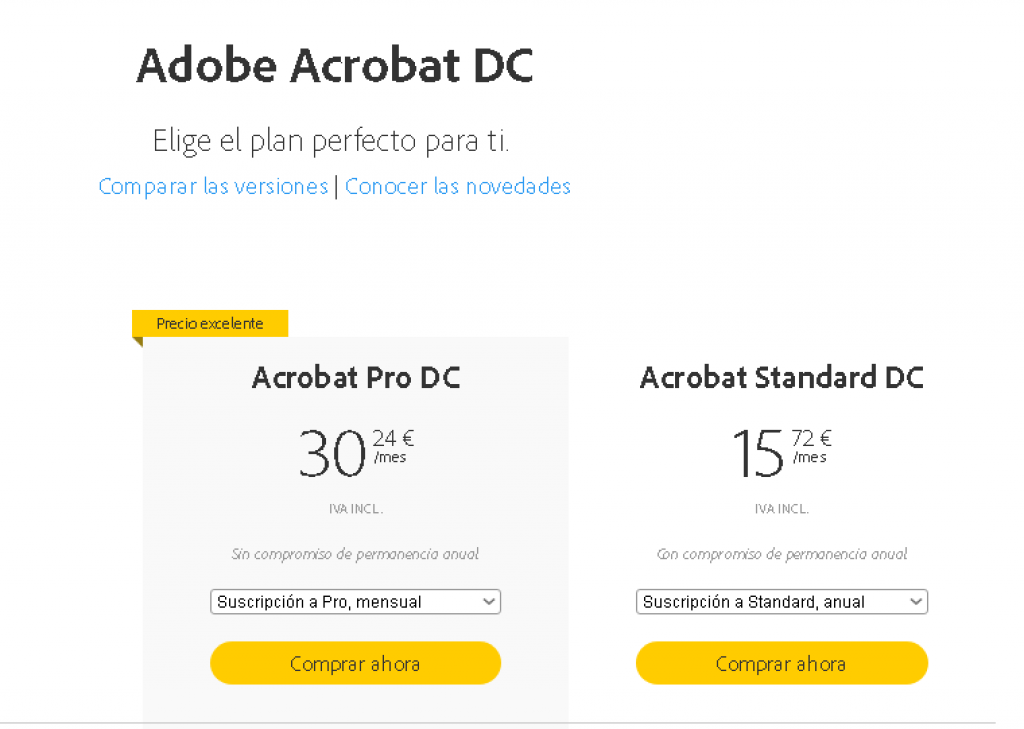
Task: Click the Elige el plan perfecto para ti subtitle
Action: pos(331,141)
